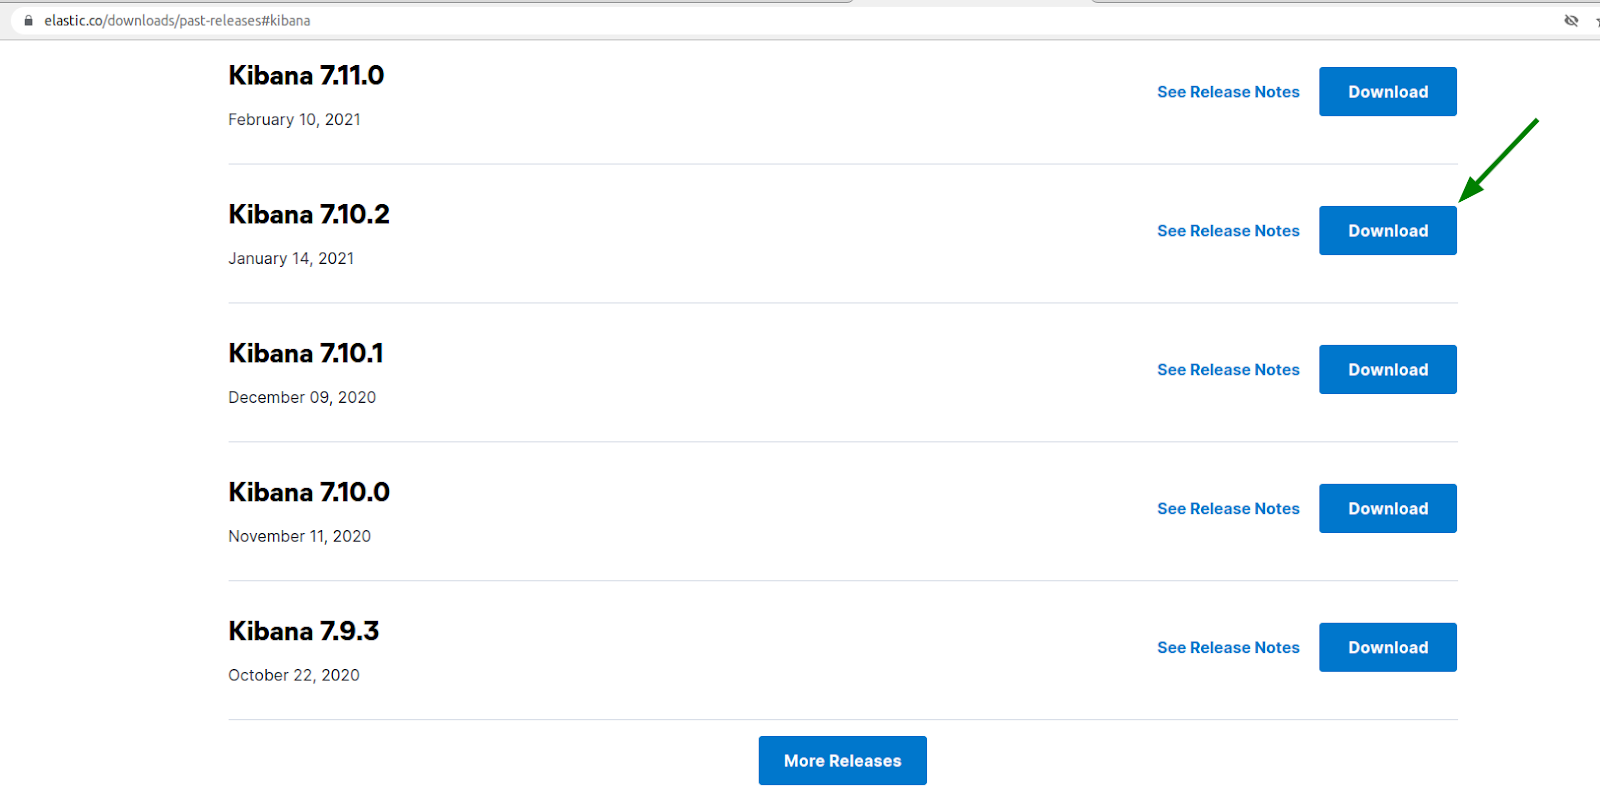Download Kibana 7.9.3
Viewport: 1600px width, 799px height.
(1387, 648)
